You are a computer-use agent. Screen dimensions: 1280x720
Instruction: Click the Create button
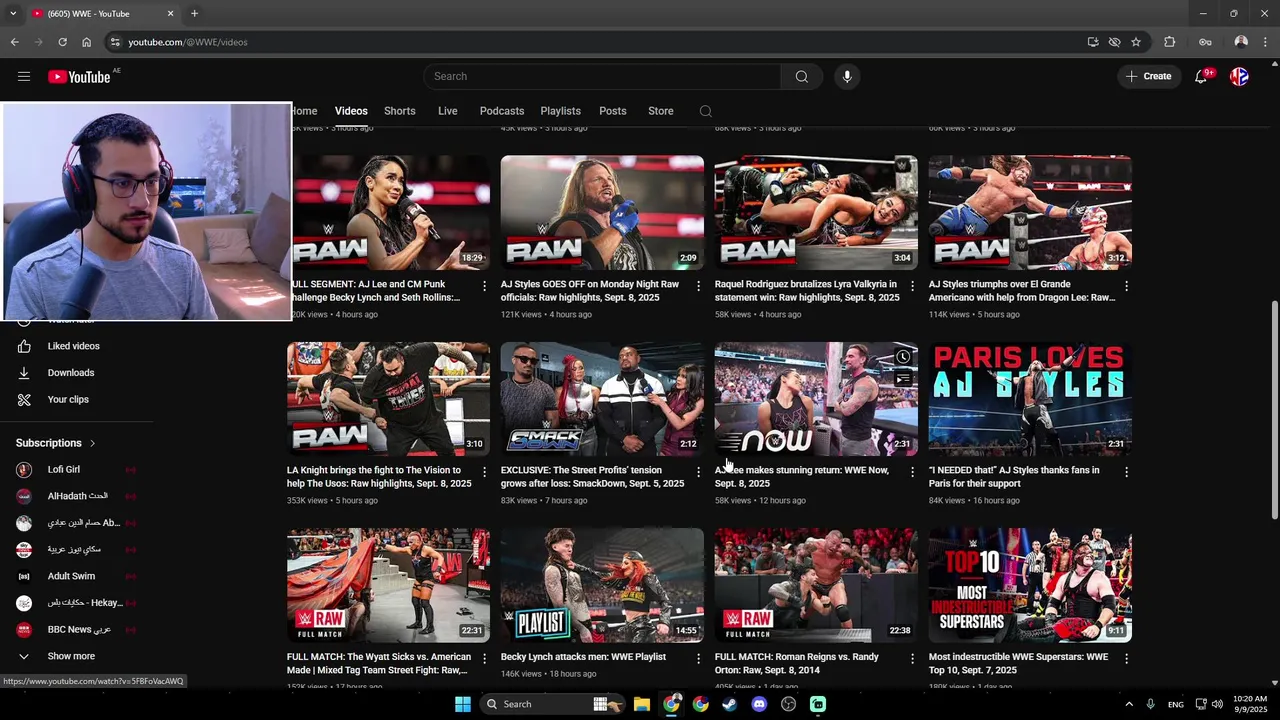[x=1148, y=77]
